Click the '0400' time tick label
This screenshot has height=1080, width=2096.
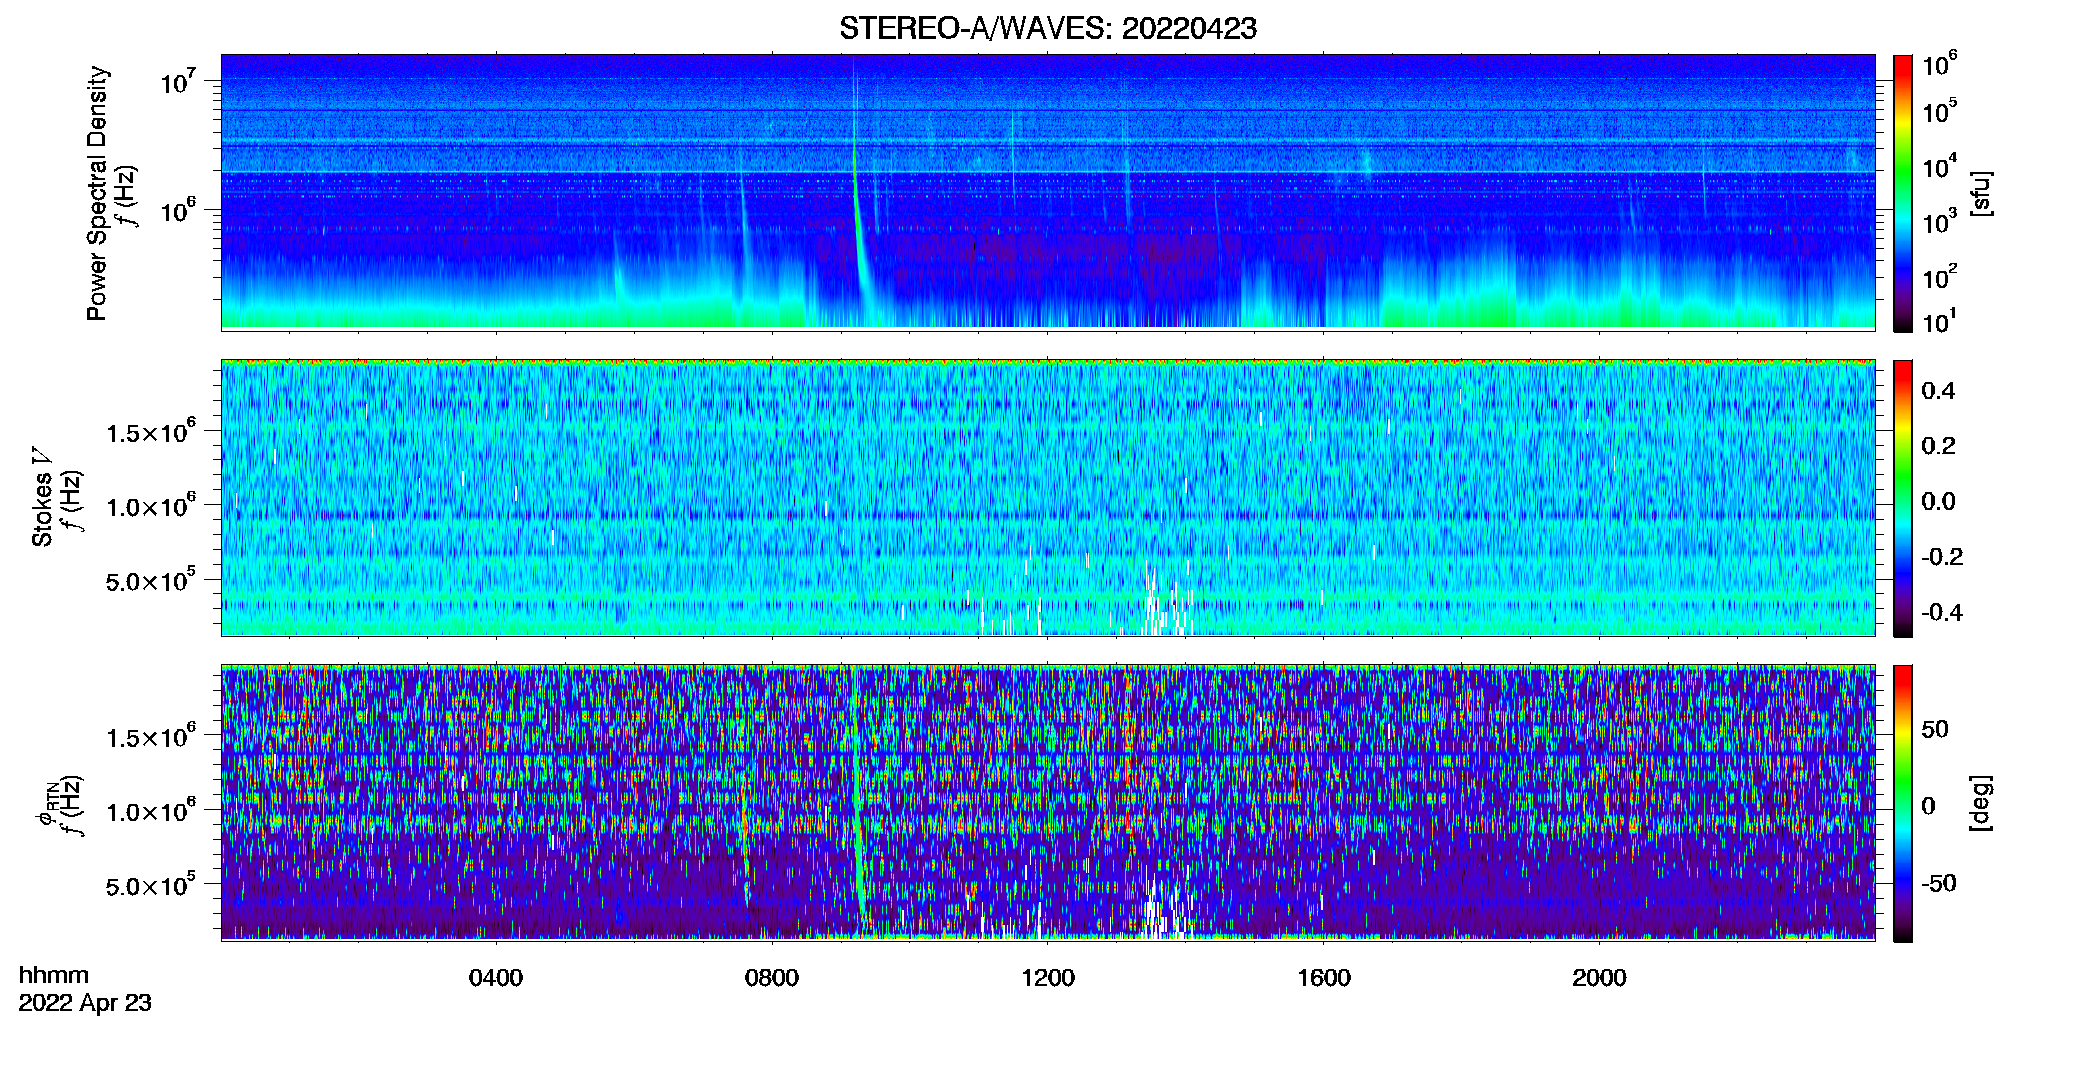496,978
